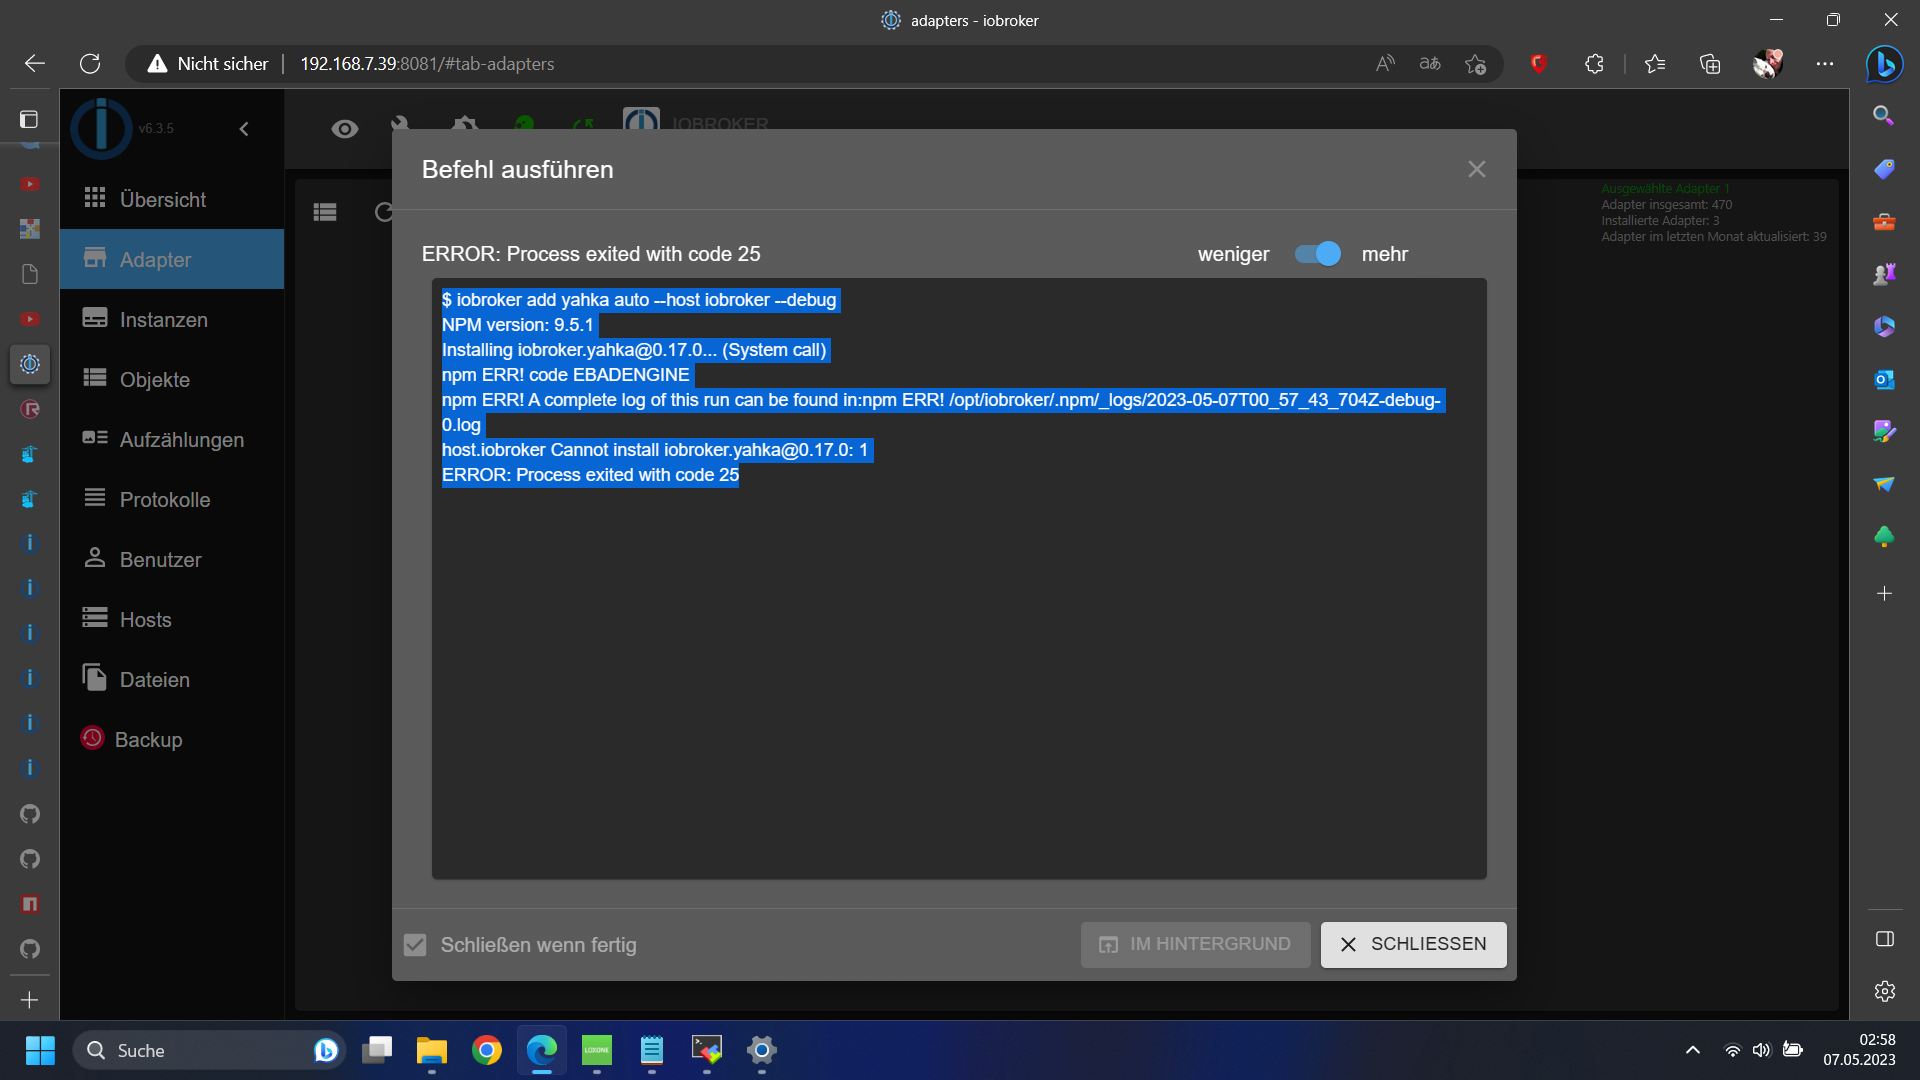Open the vertical tab actions icon at top left
1920x1080 pixels.
[x=29, y=119]
